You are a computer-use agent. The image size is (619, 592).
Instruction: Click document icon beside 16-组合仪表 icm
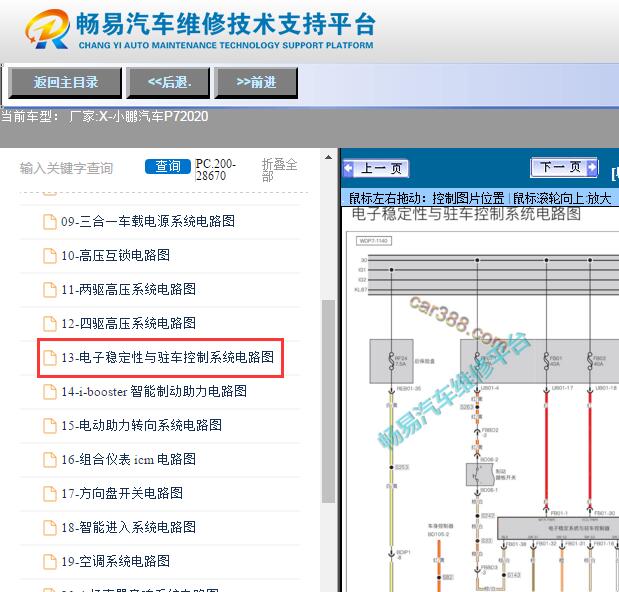pos(50,459)
